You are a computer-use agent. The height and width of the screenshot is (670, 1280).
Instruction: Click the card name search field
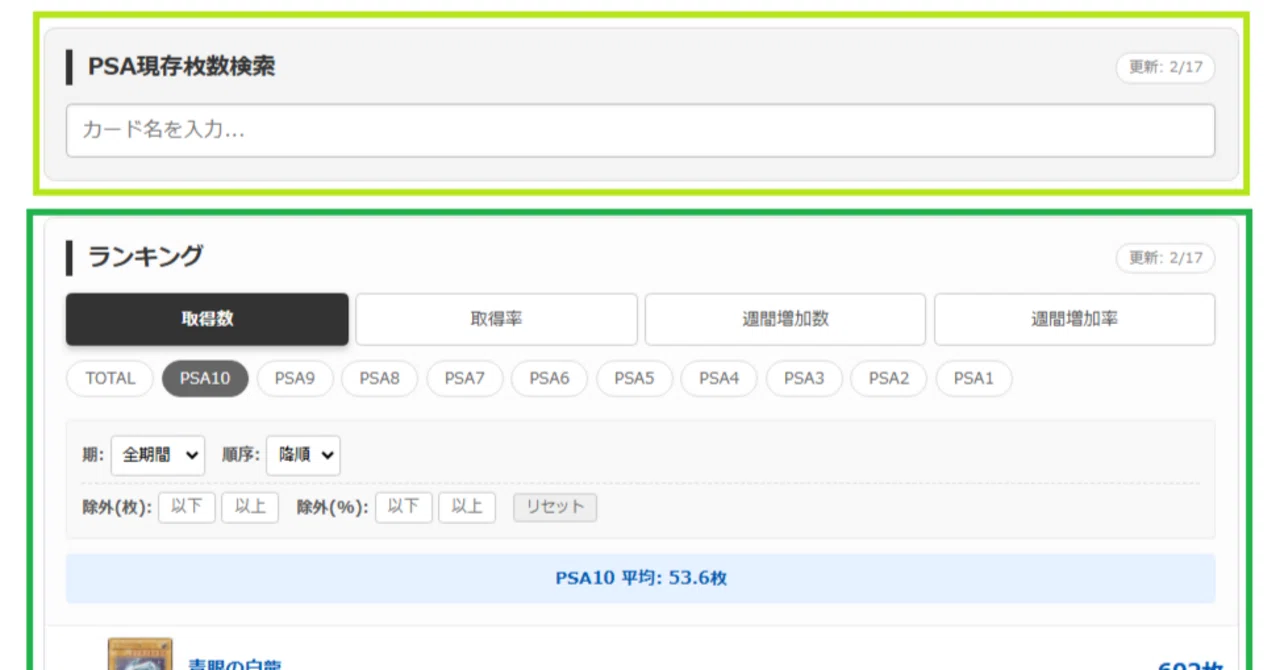click(640, 131)
